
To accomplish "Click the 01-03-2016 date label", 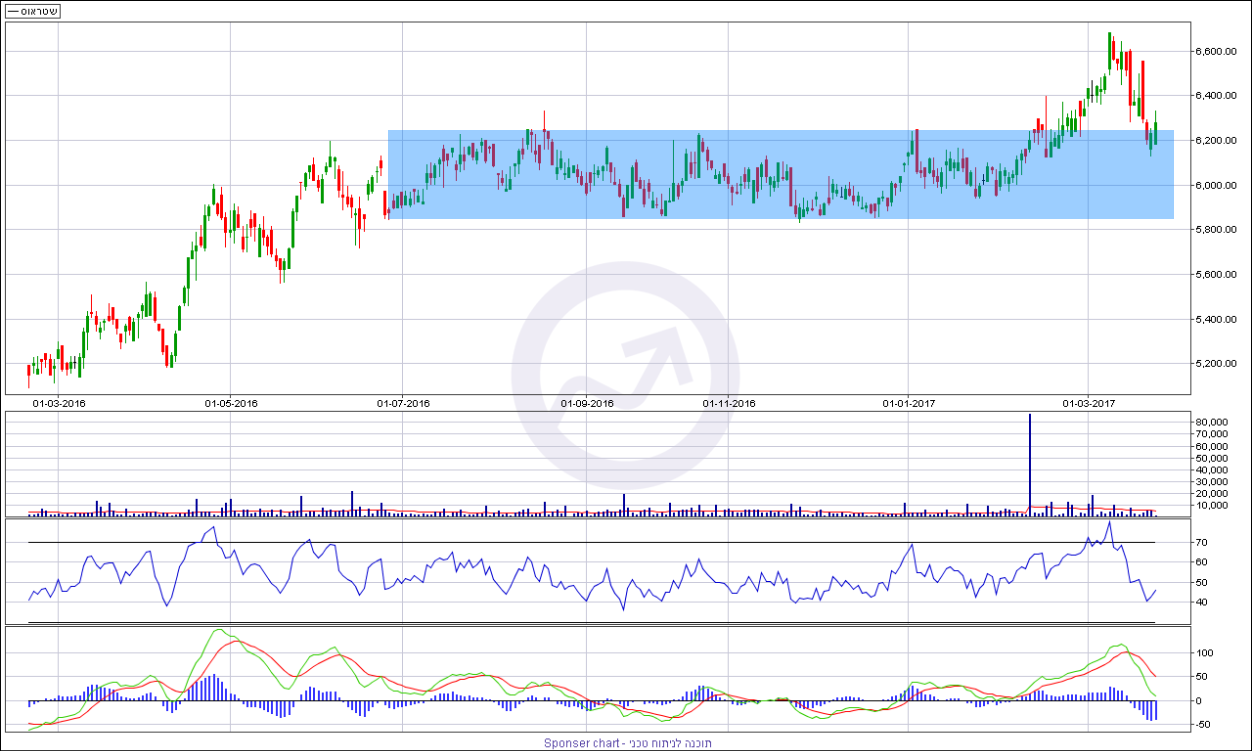I will pyautogui.click(x=59, y=404).
